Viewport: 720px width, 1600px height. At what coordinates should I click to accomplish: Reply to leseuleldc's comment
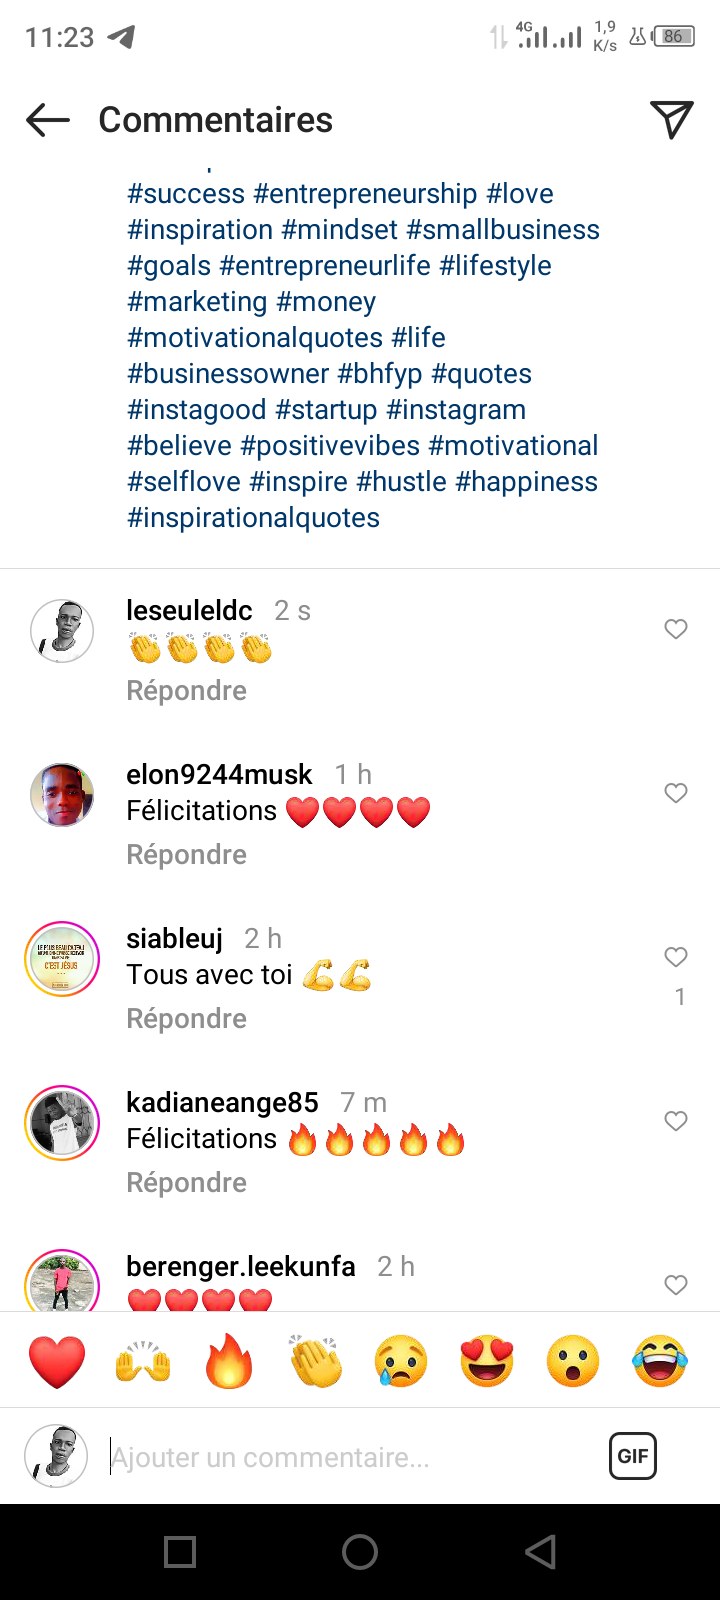pyautogui.click(x=186, y=691)
